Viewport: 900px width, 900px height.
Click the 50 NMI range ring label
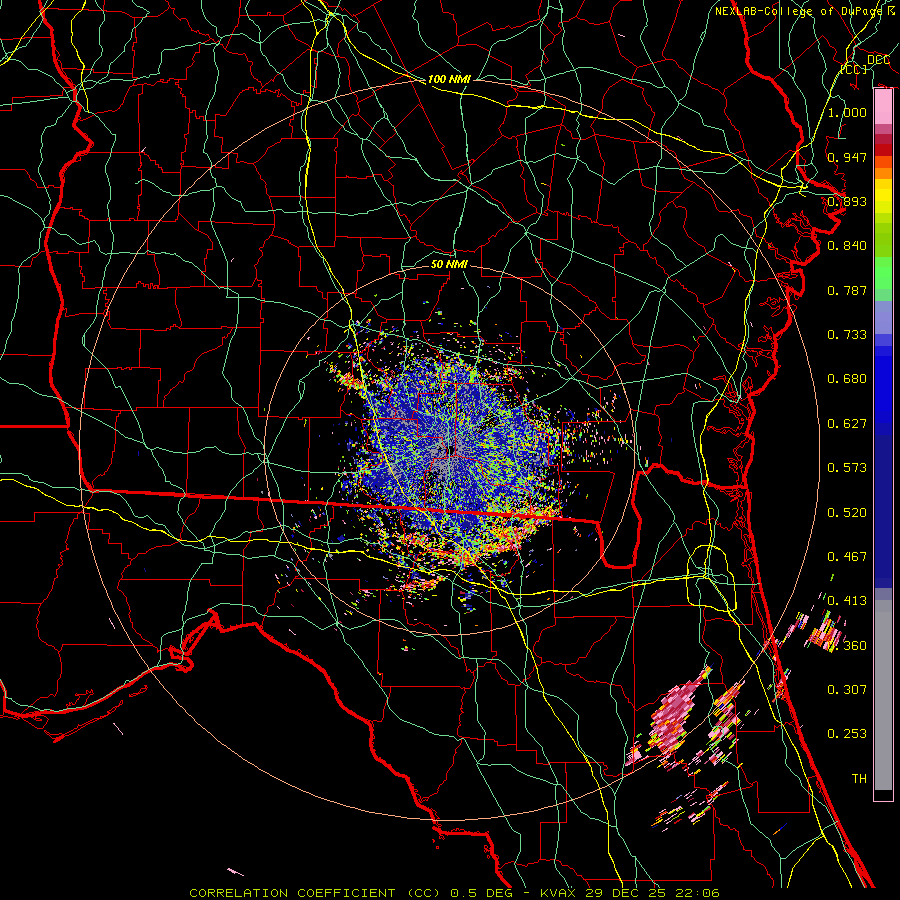tap(449, 264)
